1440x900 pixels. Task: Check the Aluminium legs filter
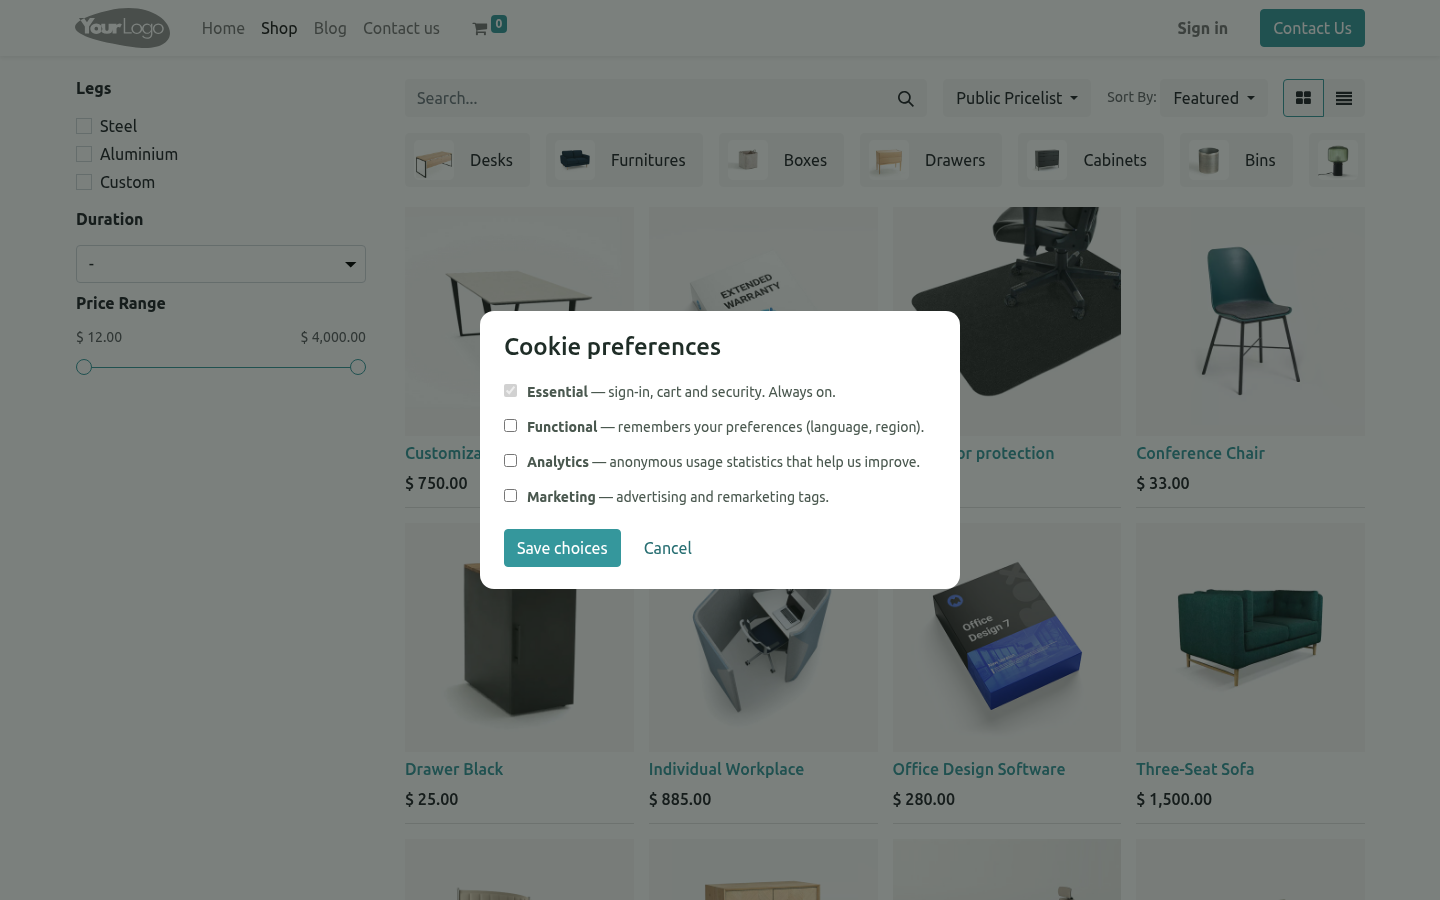(84, 154)
